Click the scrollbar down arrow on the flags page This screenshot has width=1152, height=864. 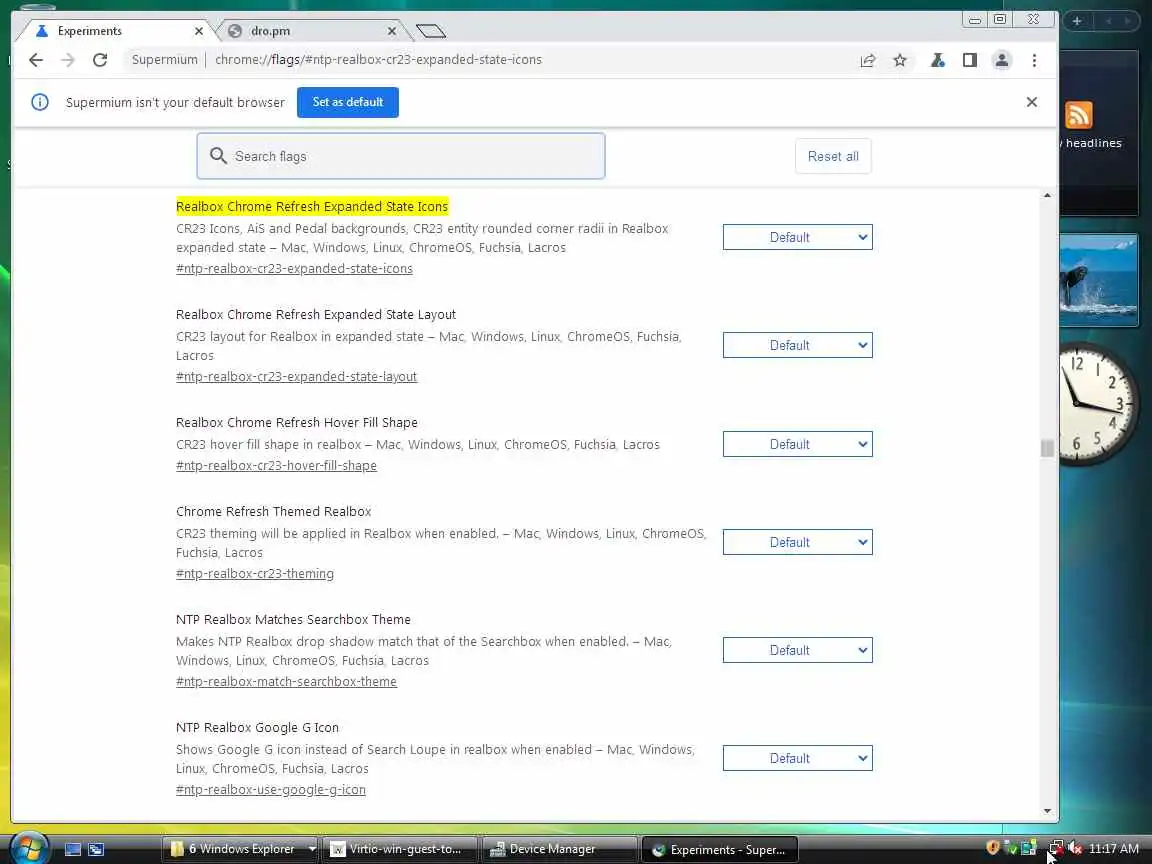click(1047, 811)
